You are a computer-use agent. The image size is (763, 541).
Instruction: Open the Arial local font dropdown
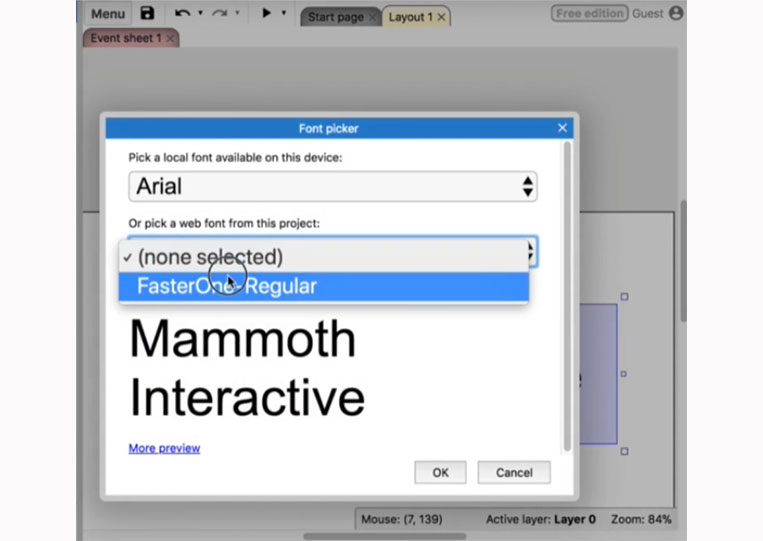333,186
